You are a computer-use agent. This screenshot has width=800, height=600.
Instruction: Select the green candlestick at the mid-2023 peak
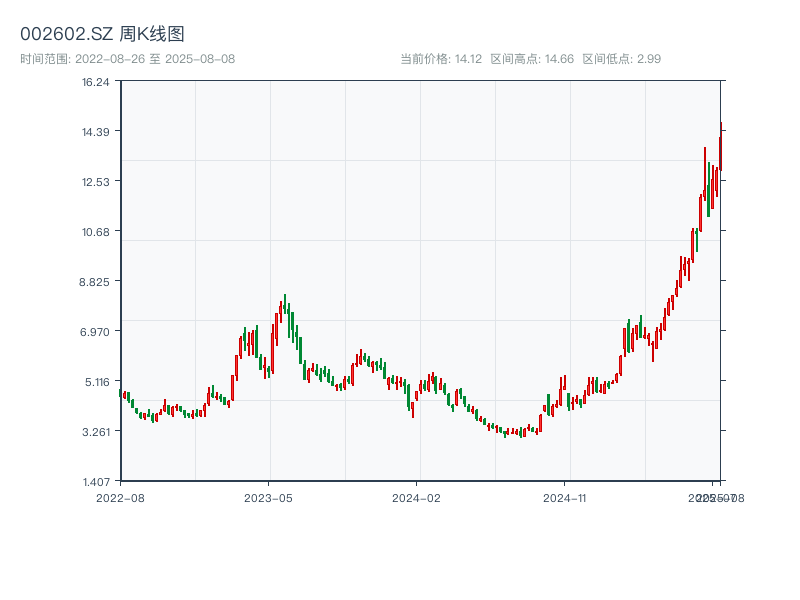285,305
